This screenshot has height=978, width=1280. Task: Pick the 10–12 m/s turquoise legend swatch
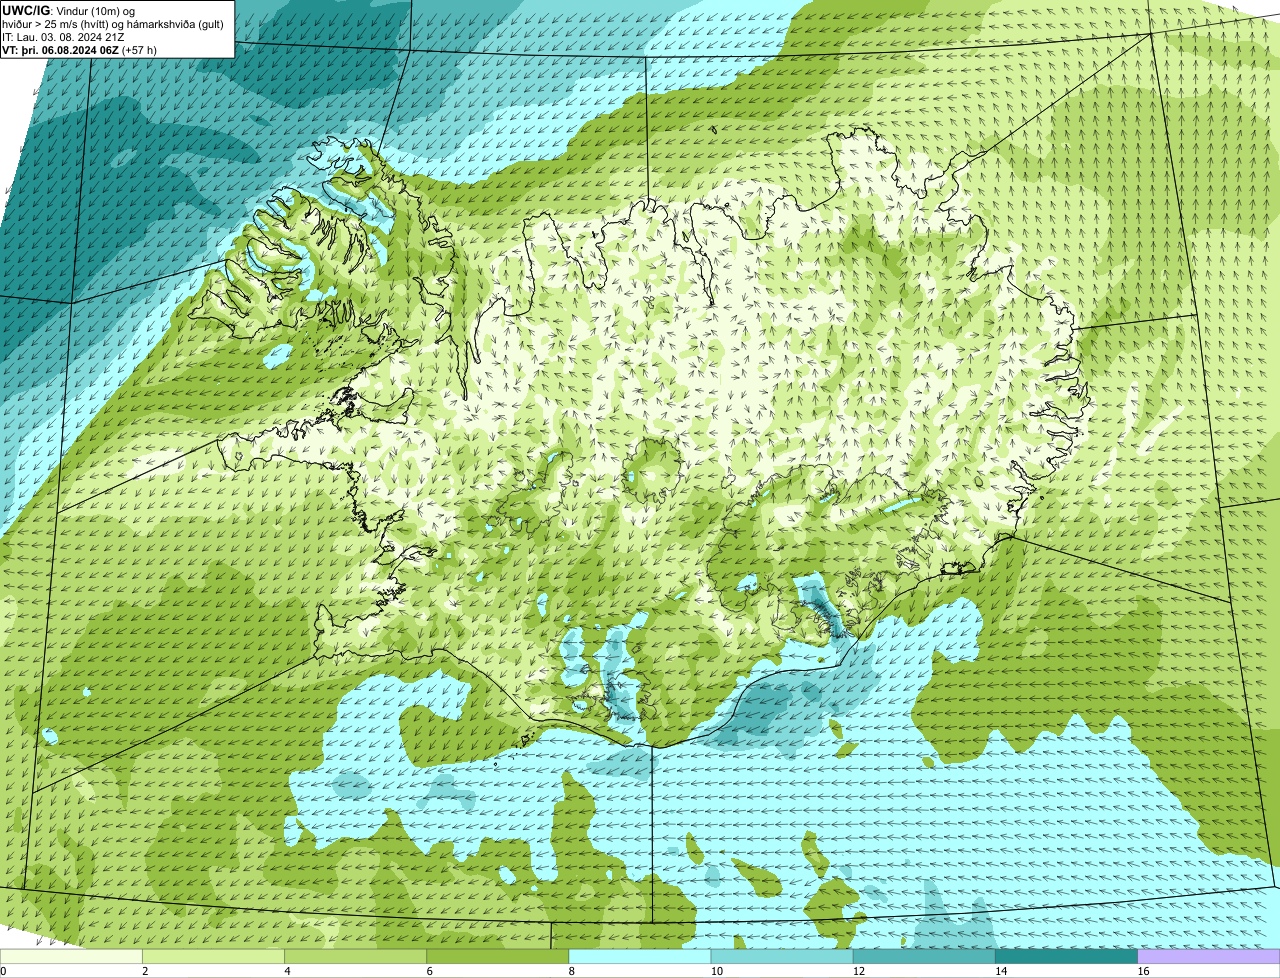pyautogui.click(x=782, y=957)
